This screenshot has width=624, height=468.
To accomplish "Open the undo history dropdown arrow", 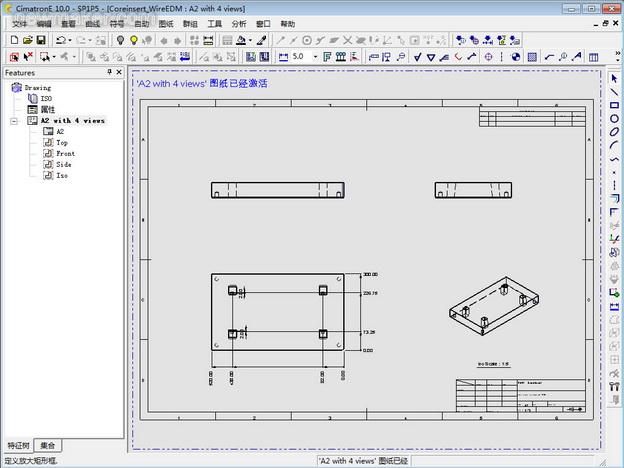I will click(70, 40).
